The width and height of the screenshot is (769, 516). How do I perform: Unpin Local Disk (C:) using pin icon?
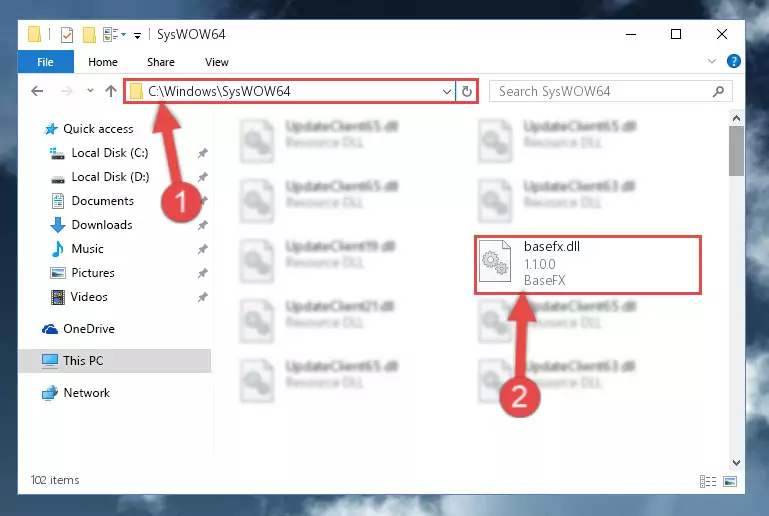click(x=203, y=153)
